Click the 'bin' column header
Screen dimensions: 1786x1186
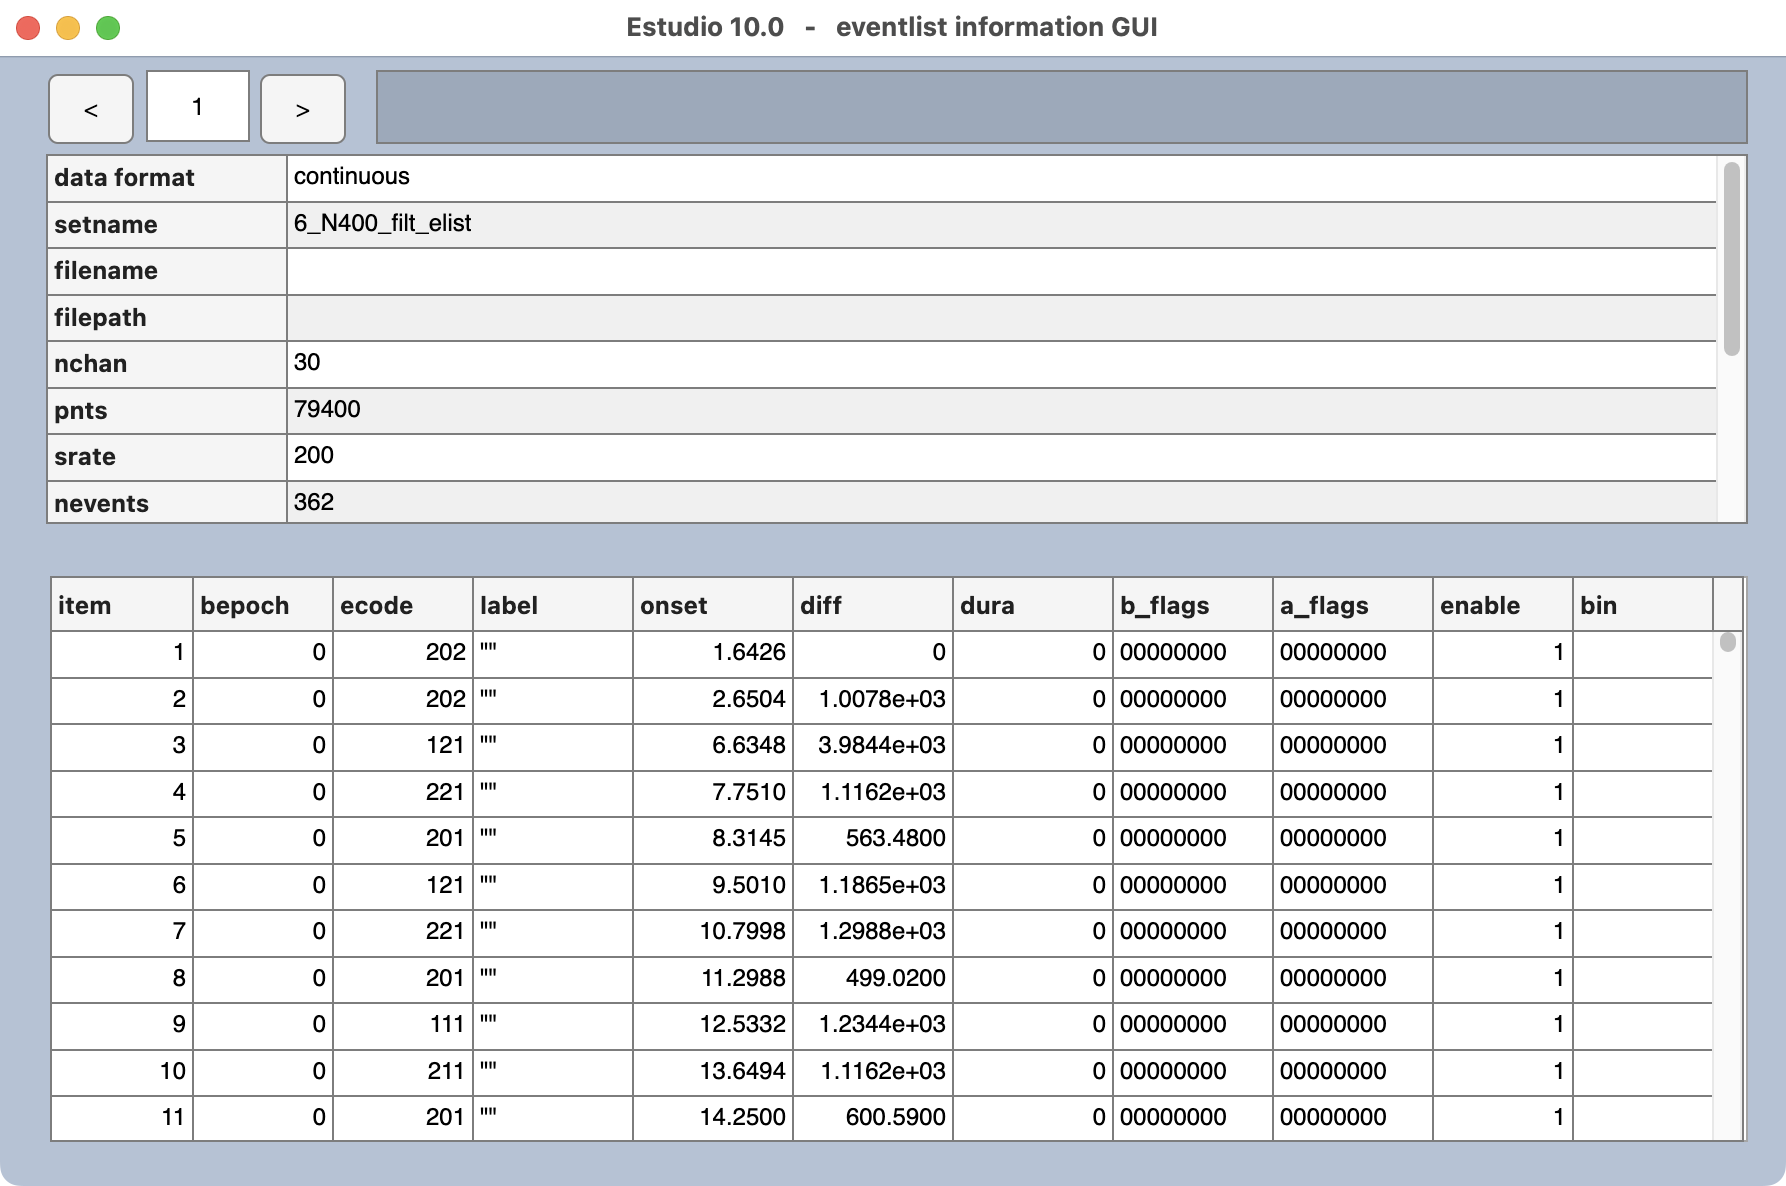point(1643,605)
